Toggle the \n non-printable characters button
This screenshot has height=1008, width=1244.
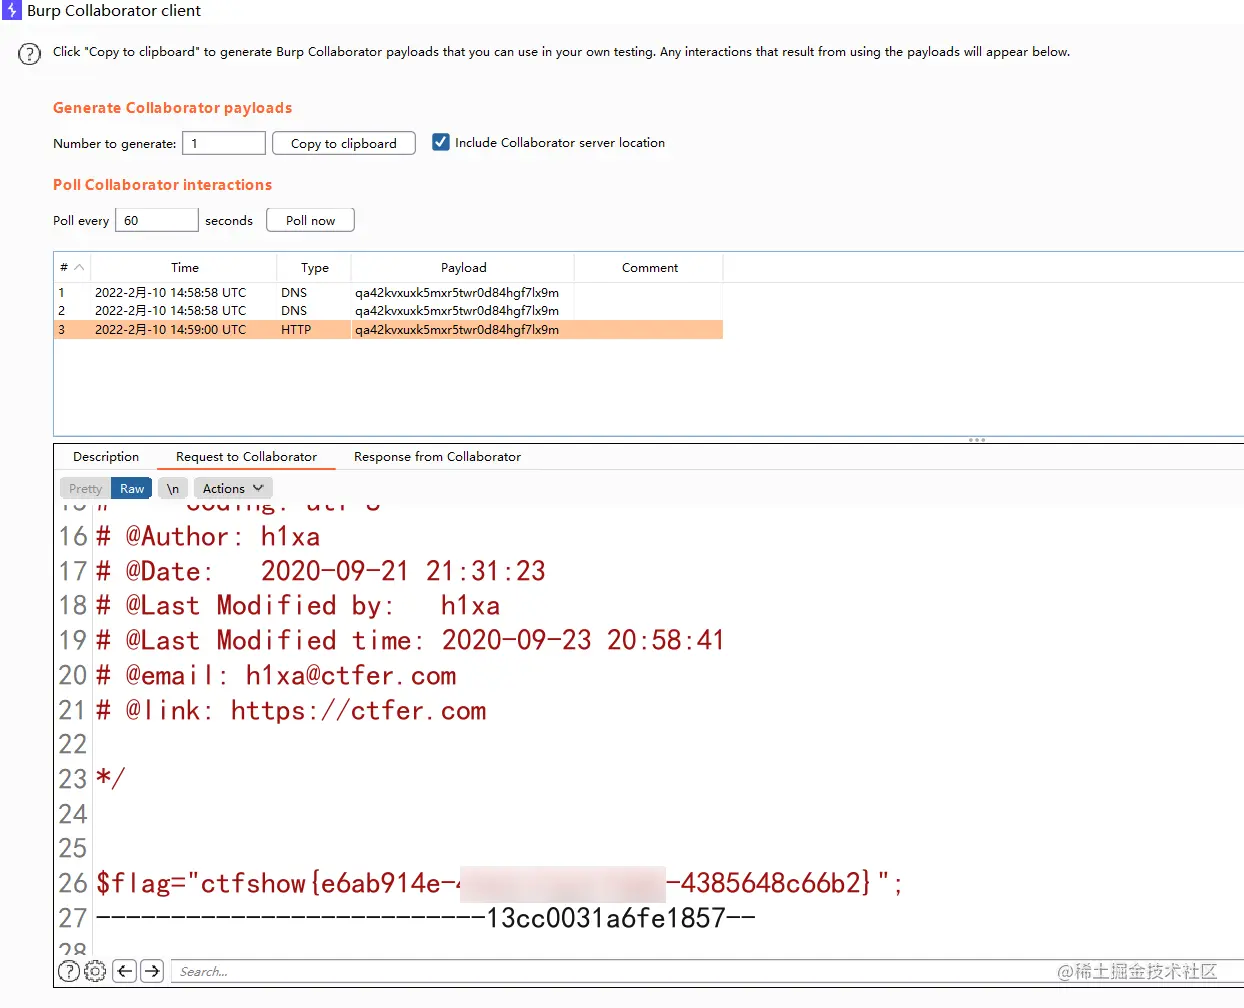pyautogui.click(x=173, y=488)
